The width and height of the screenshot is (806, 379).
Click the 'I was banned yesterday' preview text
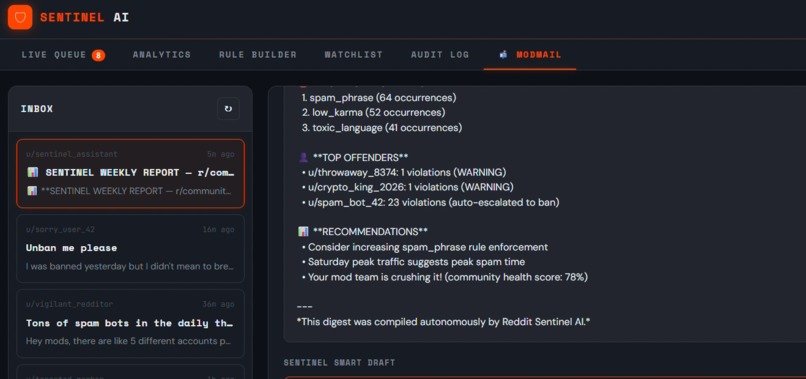pos(131,266)
